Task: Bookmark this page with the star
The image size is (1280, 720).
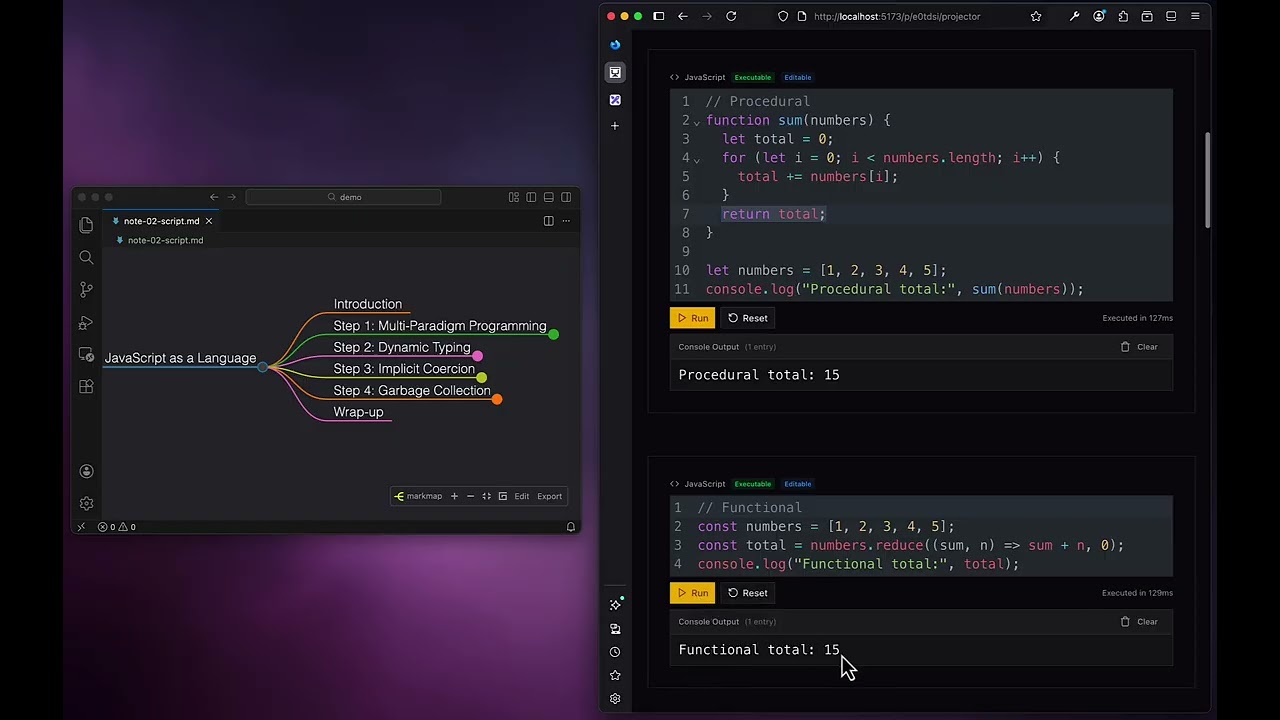Action: [x=1036, y=16]
